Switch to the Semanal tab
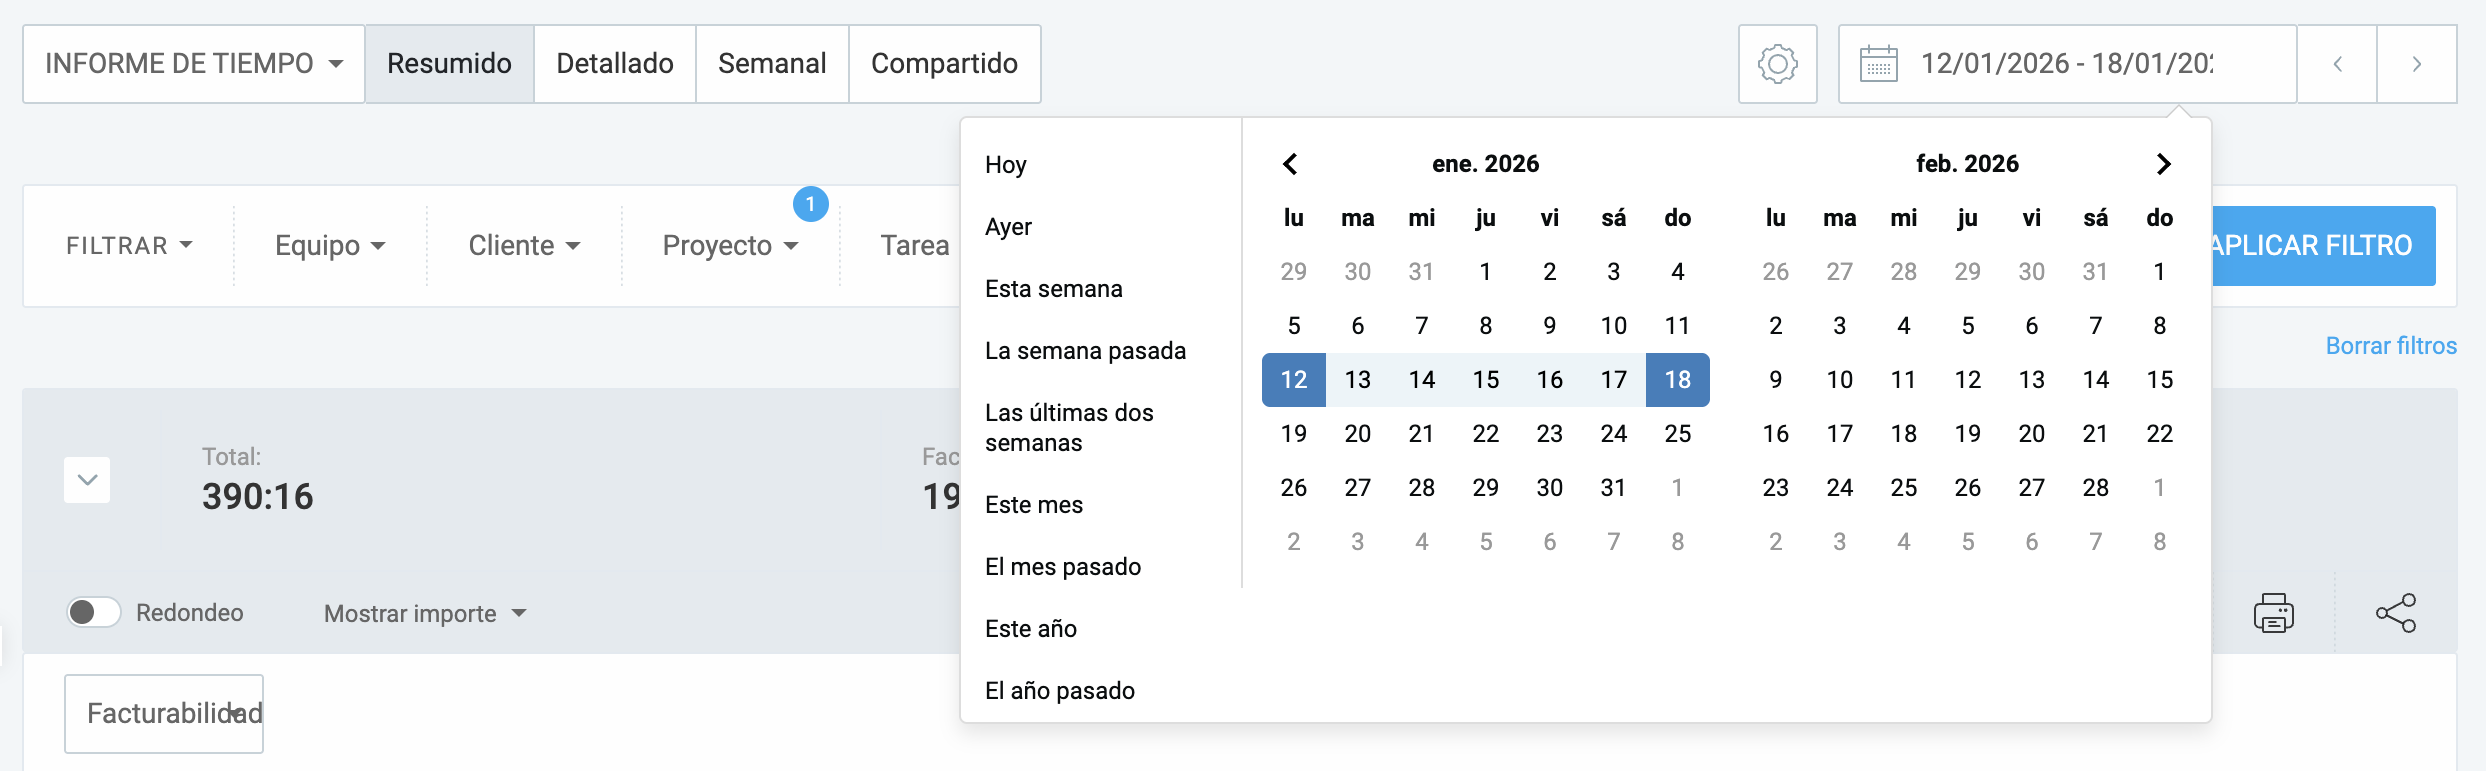2486x771 pixels. (771, 63)
